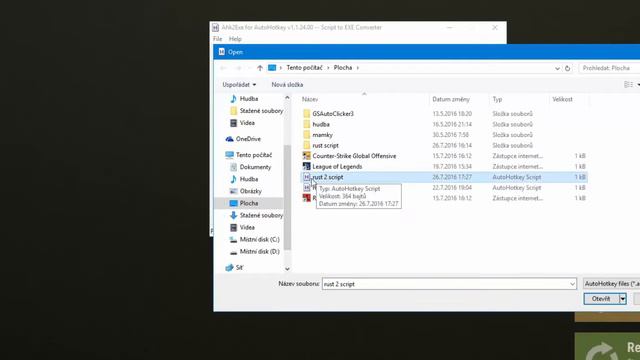The width and height of the screenshot is (640, 360).
Task: Open the 'AutoHotkey files' file type filter
Action: 611,284
